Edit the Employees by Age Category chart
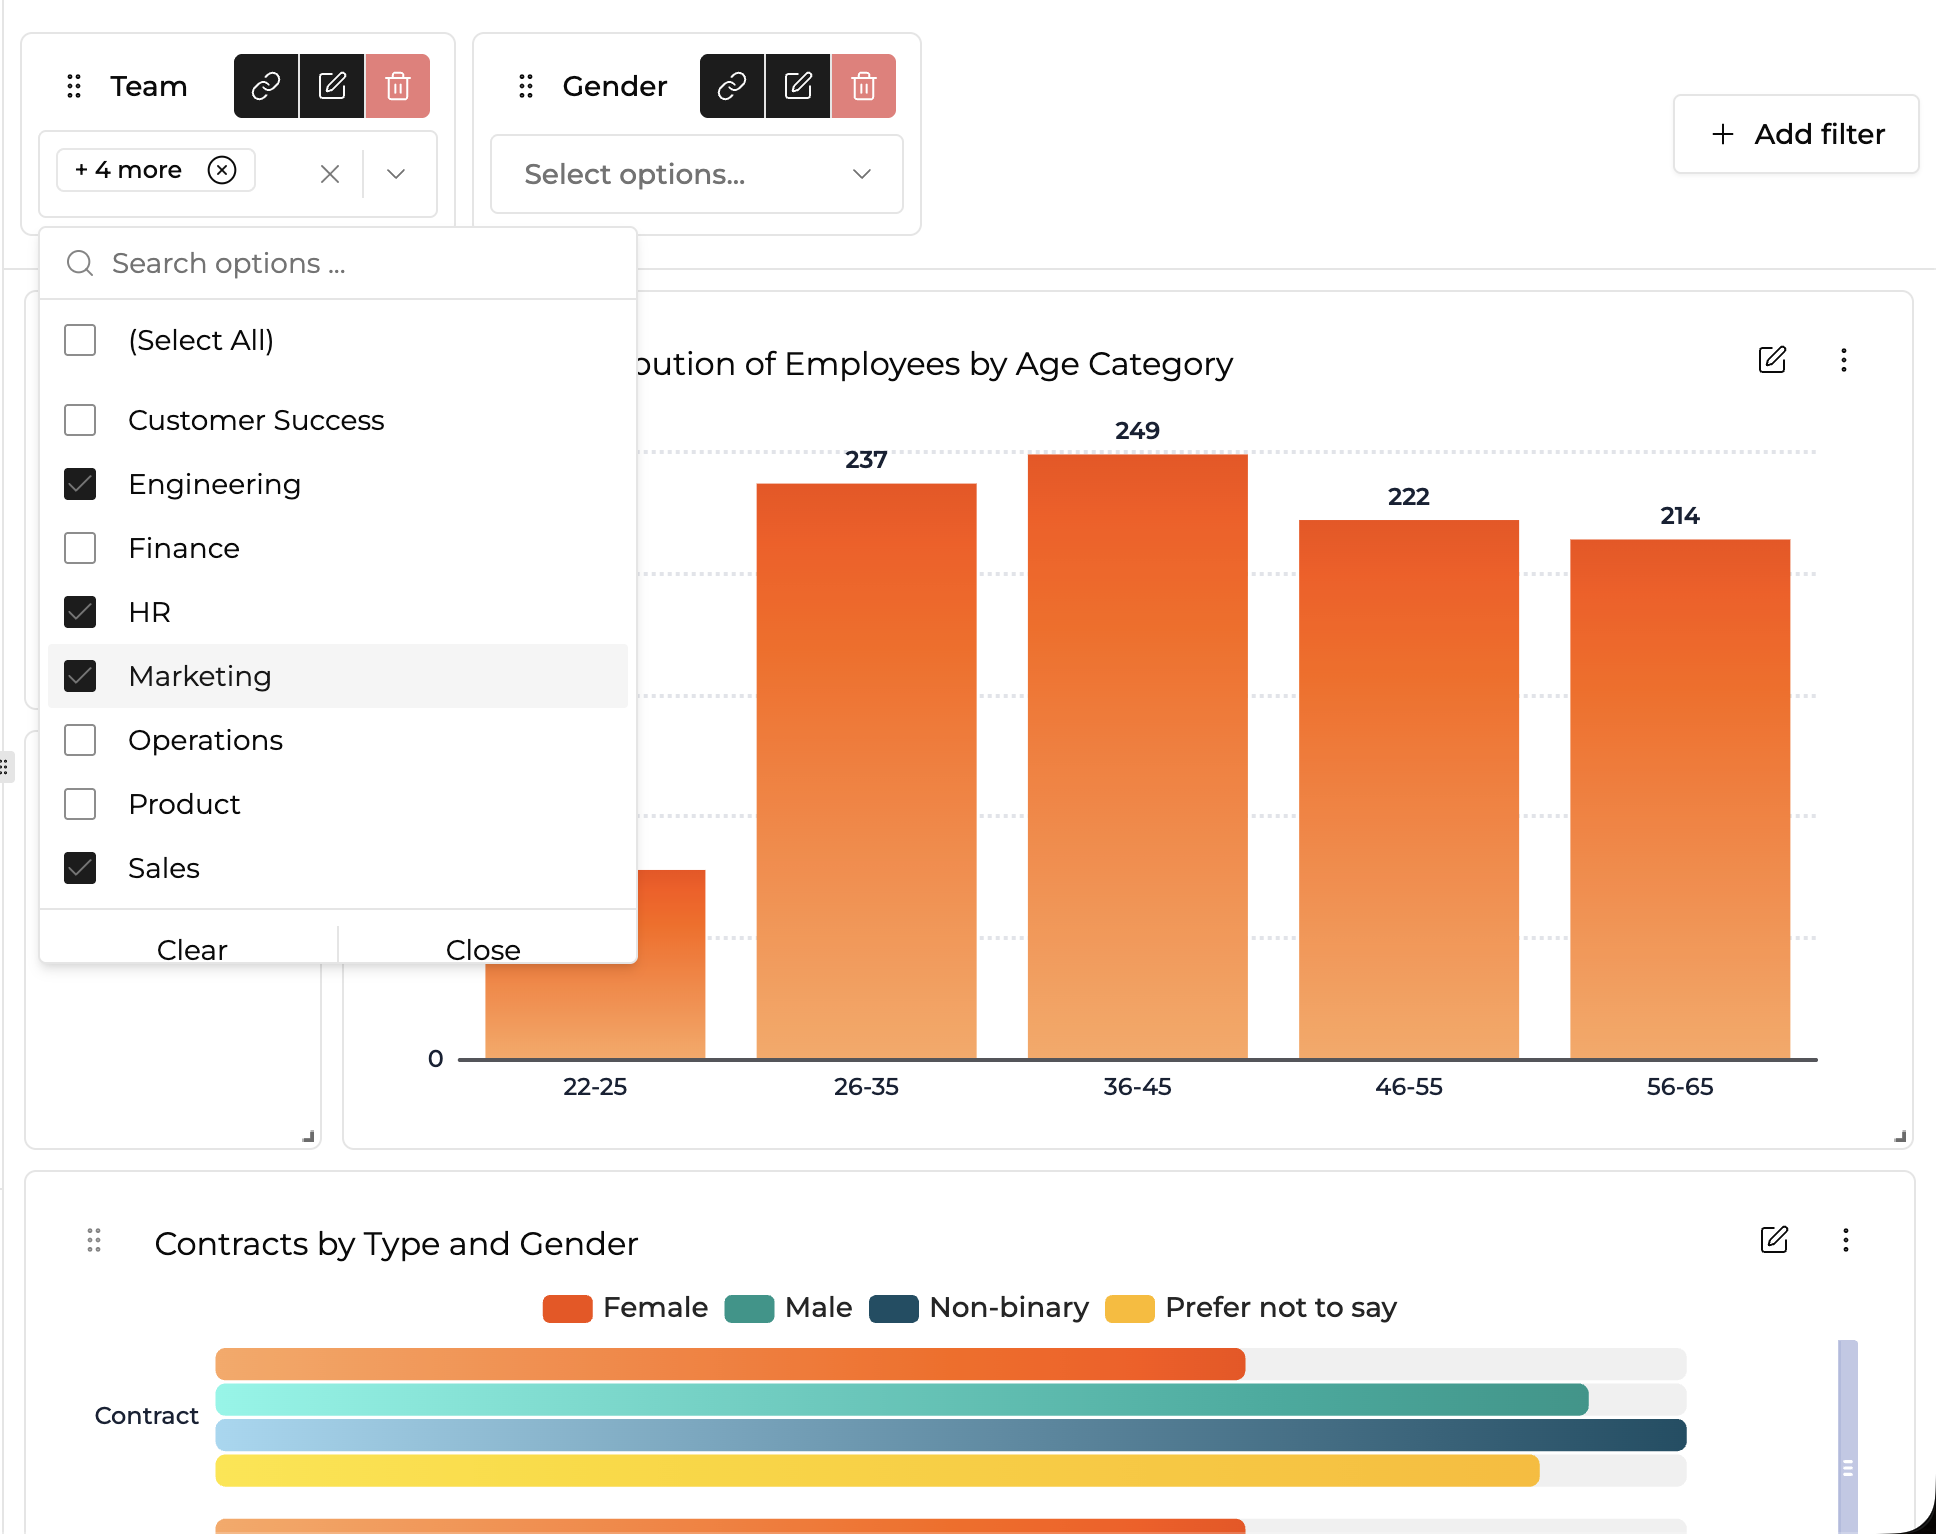Viewport: 1936px width, 1534px height. (1772, 360)
